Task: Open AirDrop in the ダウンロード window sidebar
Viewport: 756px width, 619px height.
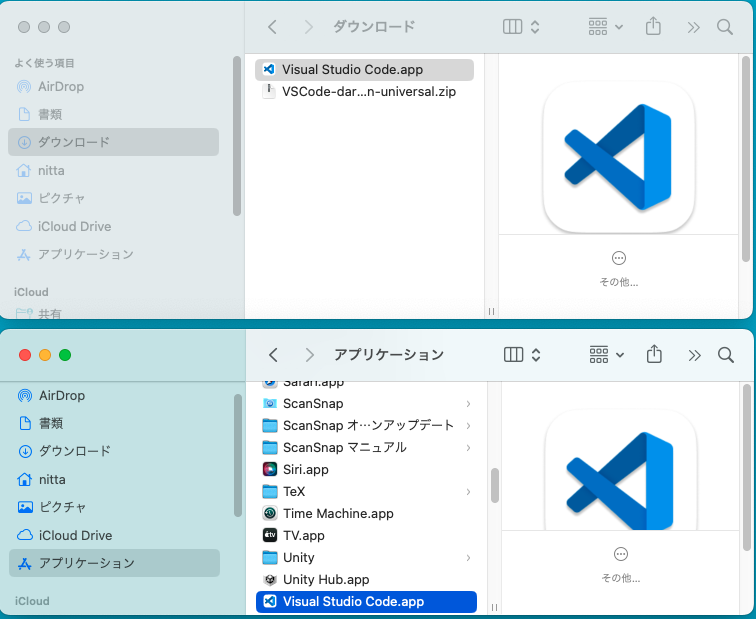Action: coord(60,86)
